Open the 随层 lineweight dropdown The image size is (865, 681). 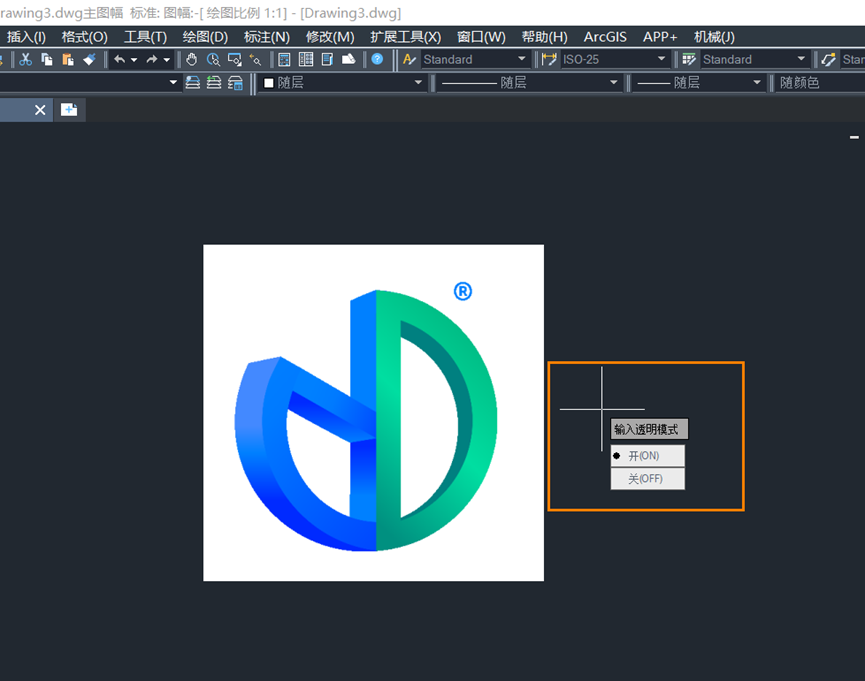pos(757,83)
